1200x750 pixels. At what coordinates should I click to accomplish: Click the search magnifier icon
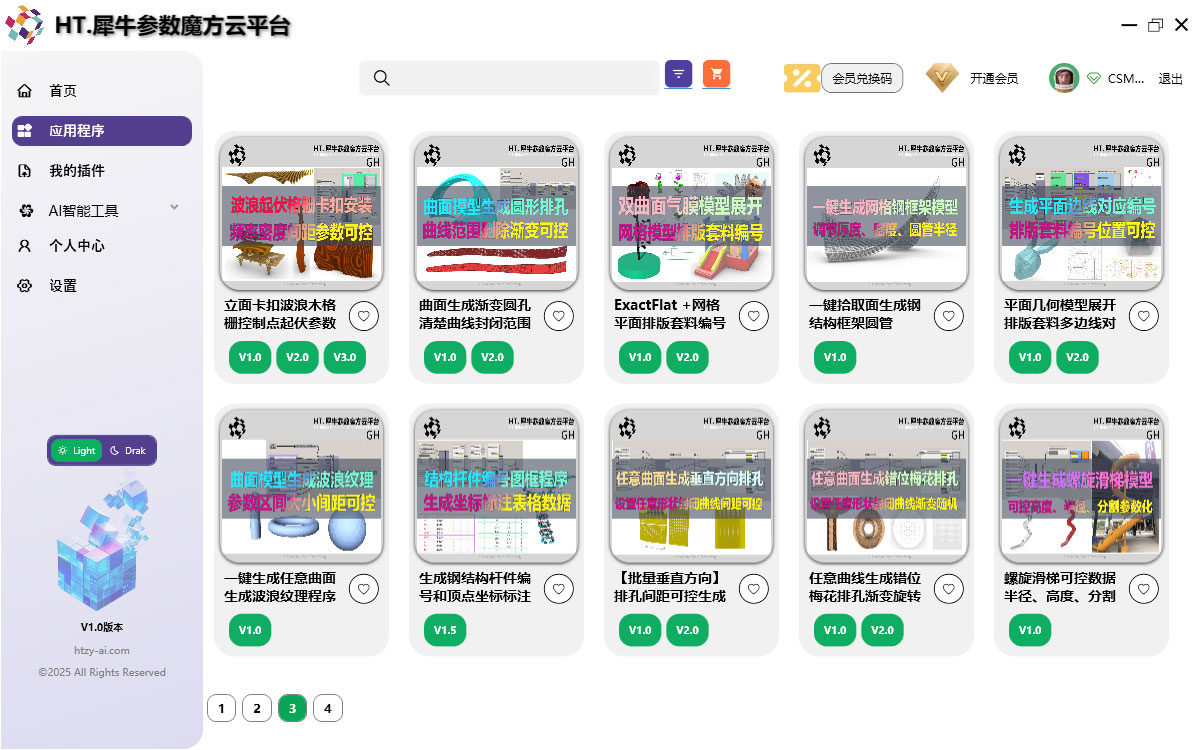[x=381, y=78]
